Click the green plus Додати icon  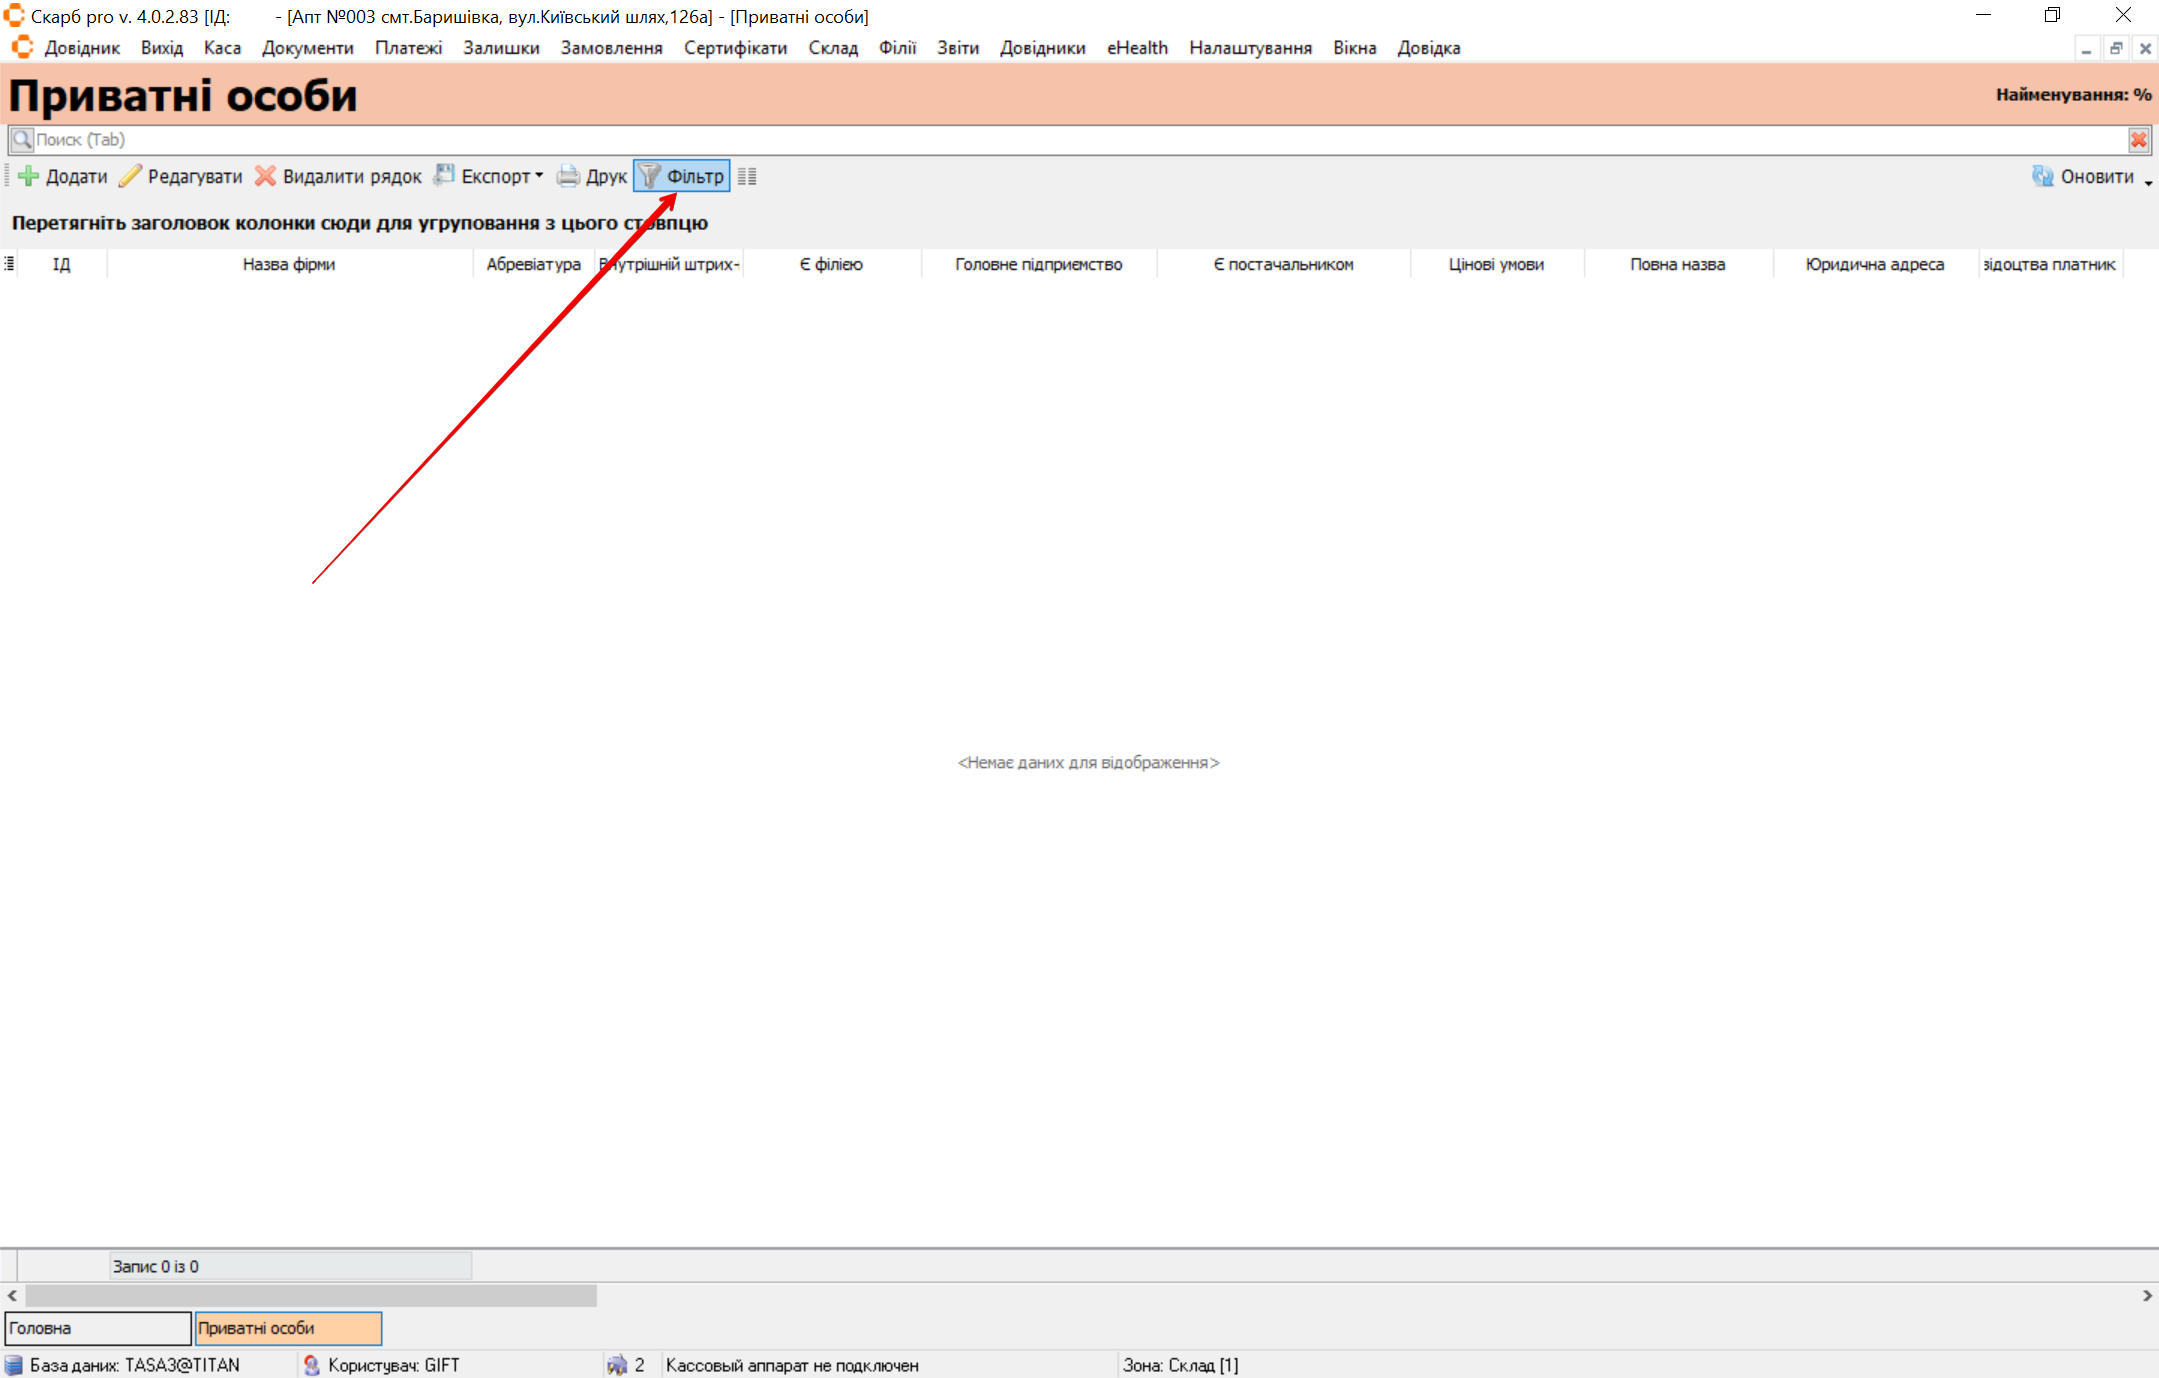coord(28,176)
